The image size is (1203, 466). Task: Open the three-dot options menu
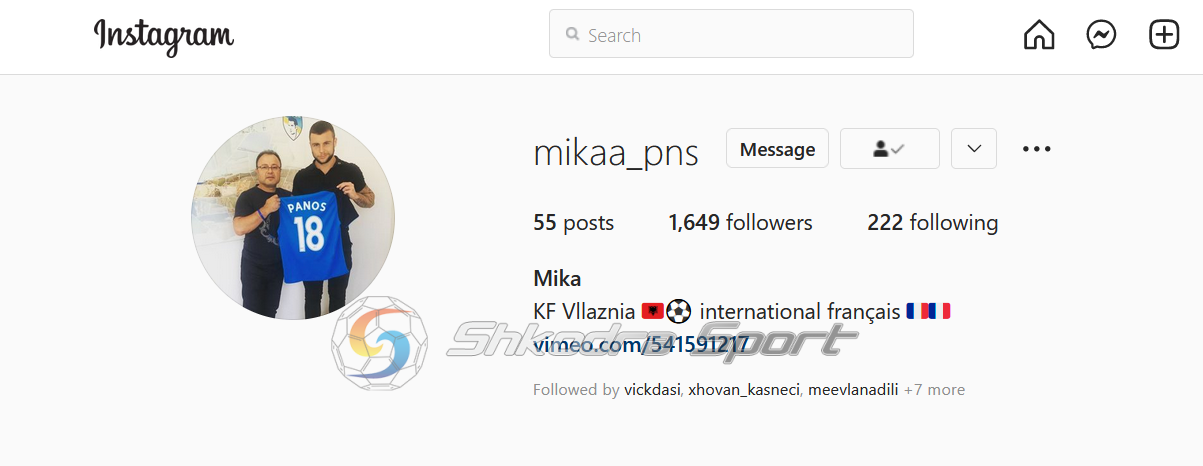pyautogui.click(x=1037, y=149)
